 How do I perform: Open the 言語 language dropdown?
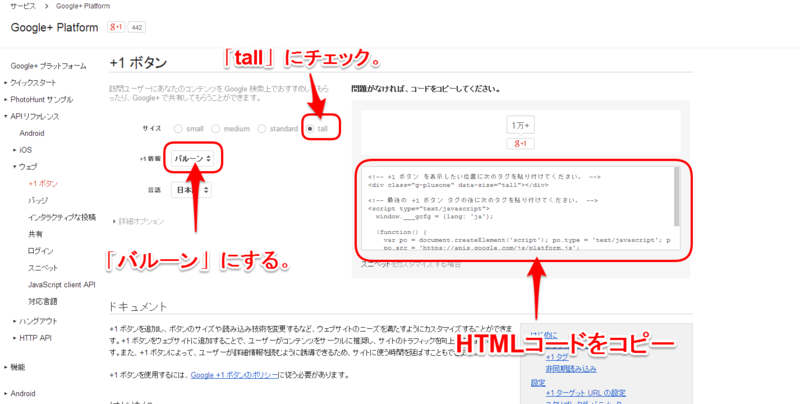(191, 190)
